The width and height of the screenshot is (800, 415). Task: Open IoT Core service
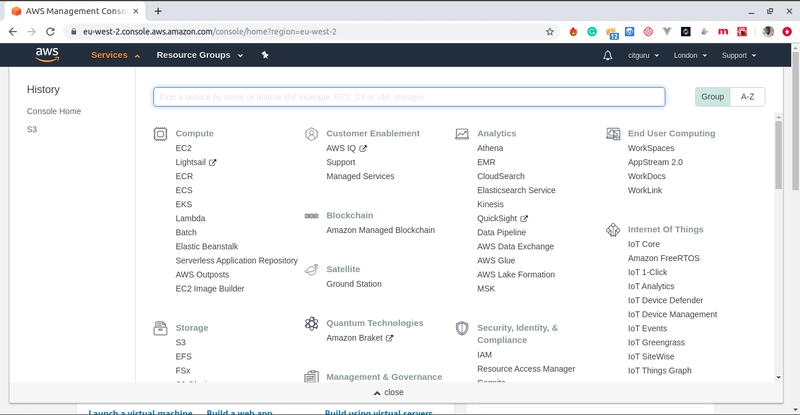coord(644,244)
